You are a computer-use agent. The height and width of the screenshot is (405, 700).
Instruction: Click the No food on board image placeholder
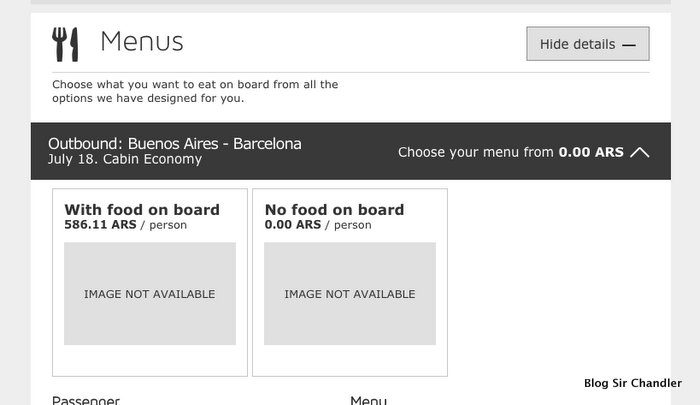click(350, 294)
